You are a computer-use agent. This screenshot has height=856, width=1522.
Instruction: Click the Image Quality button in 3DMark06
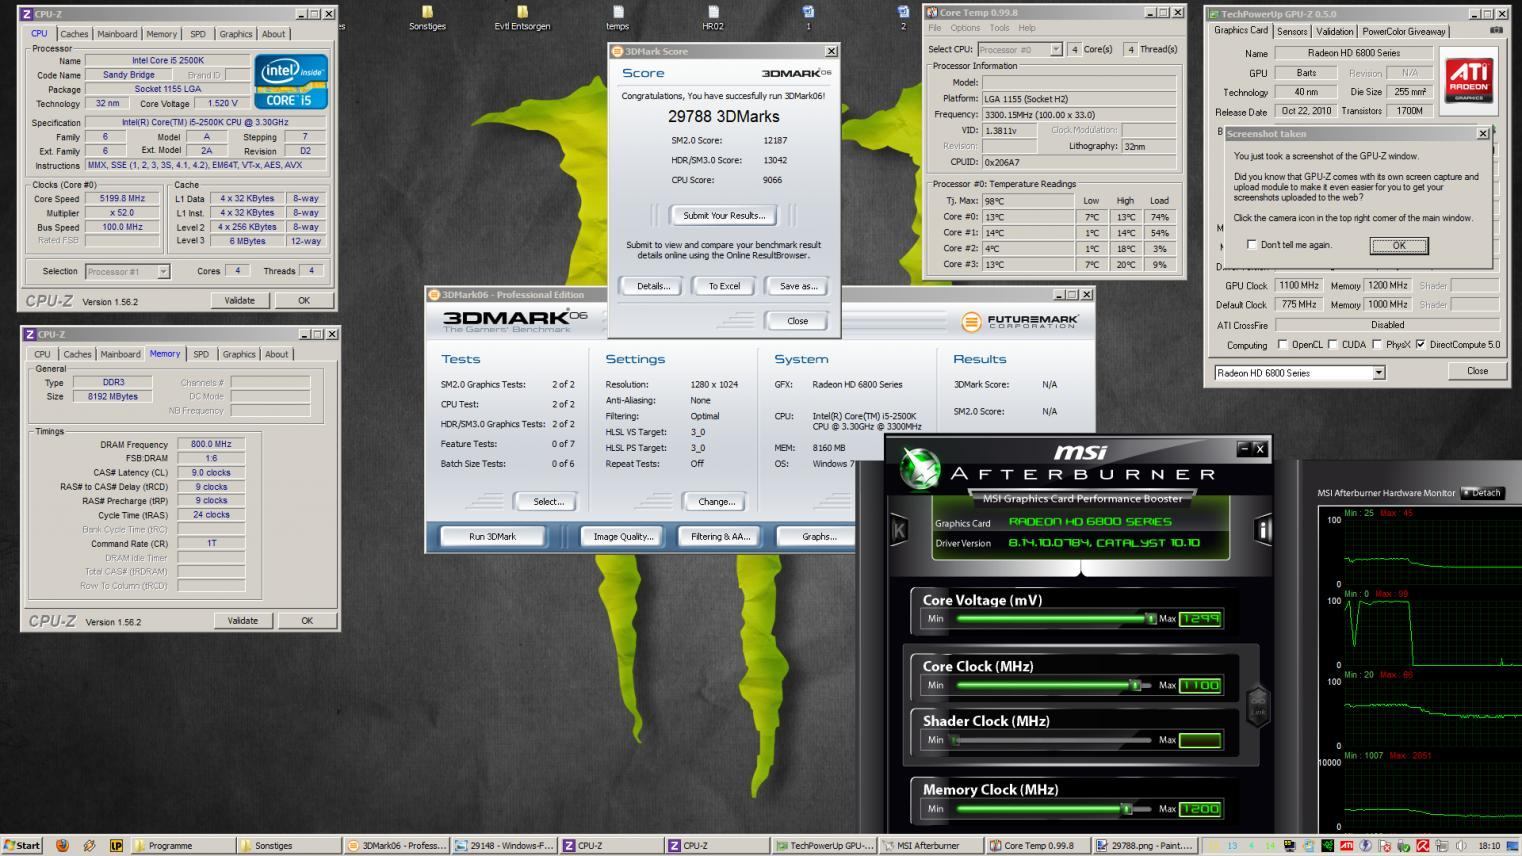tap(623, 537)
